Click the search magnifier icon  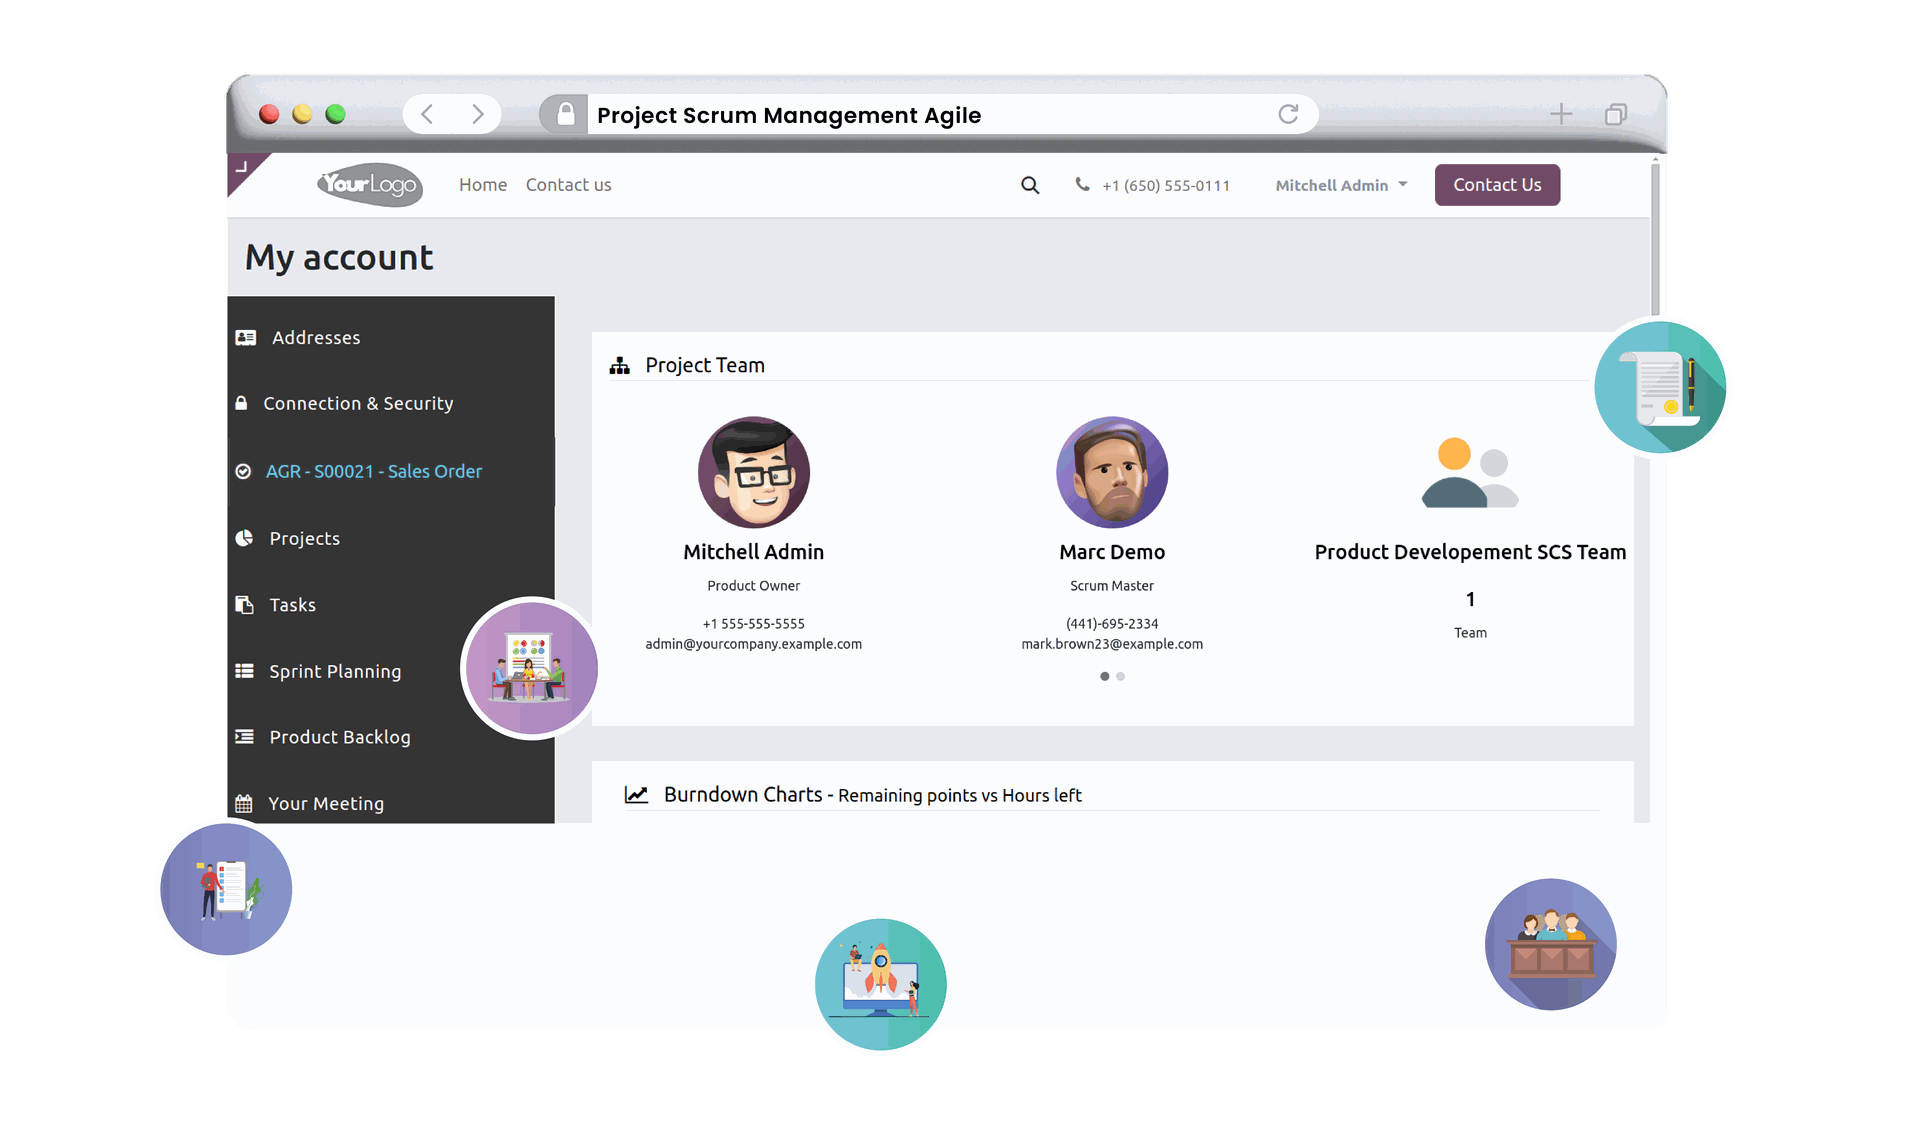point(1030,185)
